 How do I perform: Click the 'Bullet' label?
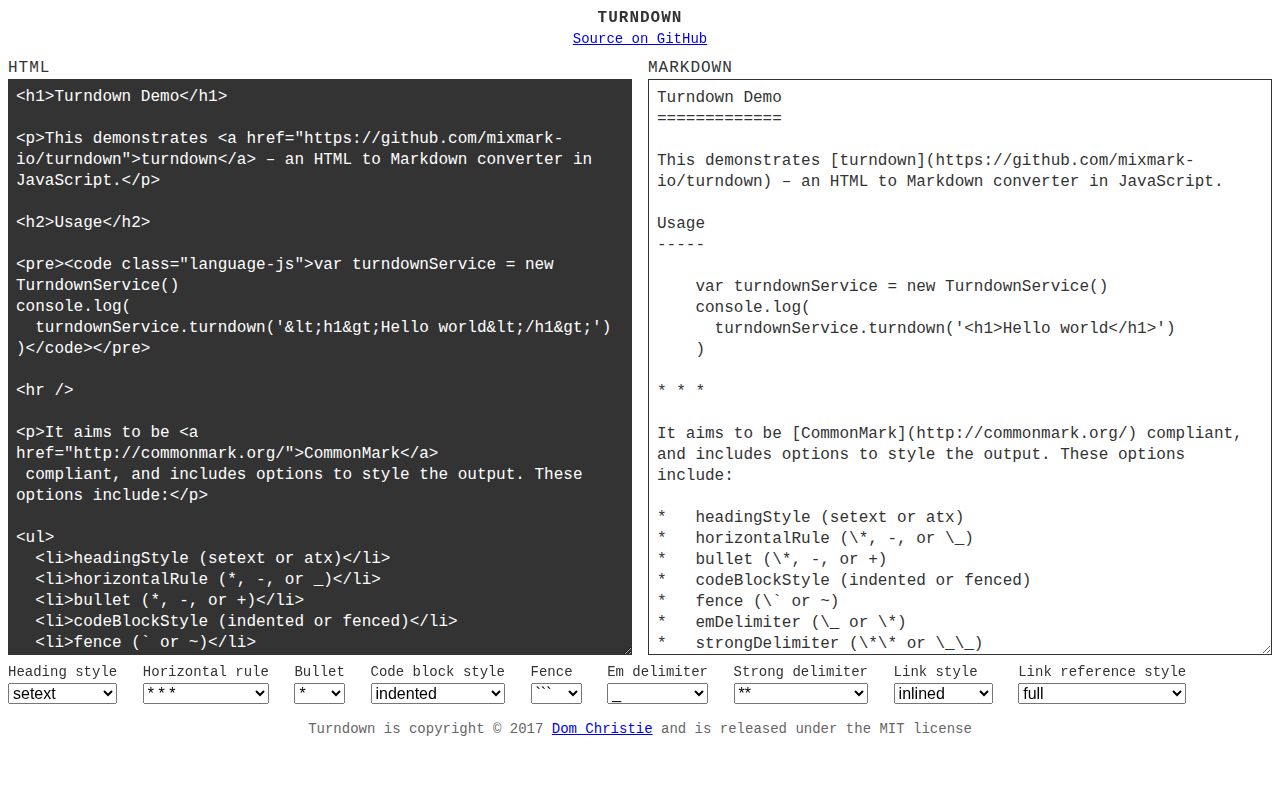click(319, 672)
